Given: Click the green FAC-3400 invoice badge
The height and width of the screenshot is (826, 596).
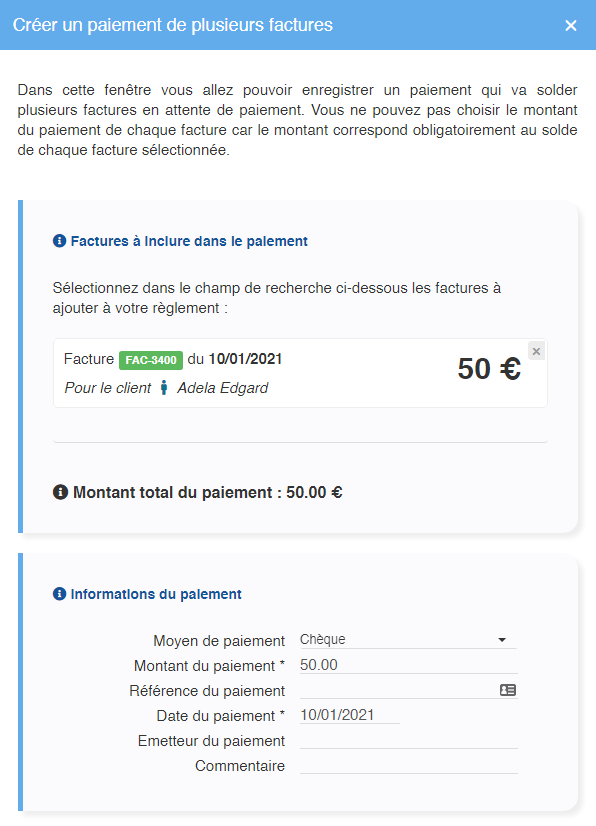Looking at the screenshot, I should tap(151, 360).
